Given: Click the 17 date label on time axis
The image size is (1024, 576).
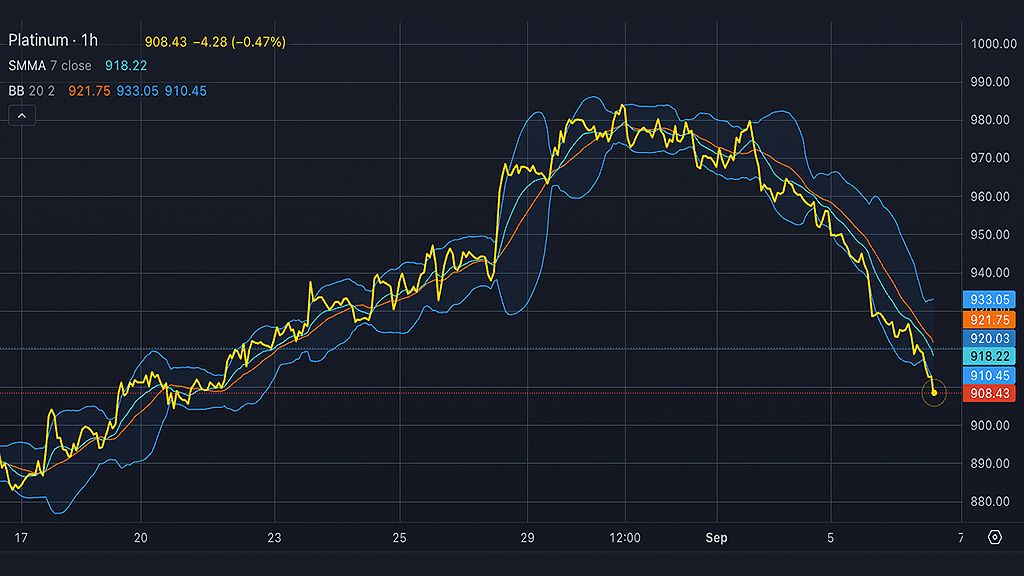Looking at the screenshot, I should (21, 538).
